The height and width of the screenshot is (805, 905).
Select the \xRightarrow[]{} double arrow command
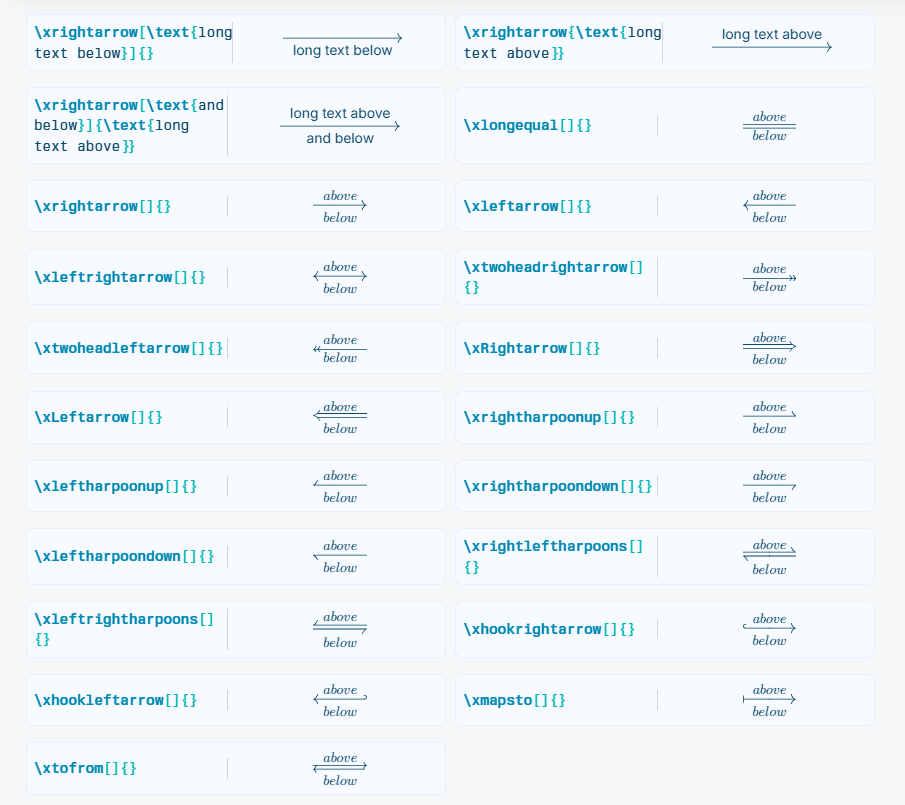point(531,348)
